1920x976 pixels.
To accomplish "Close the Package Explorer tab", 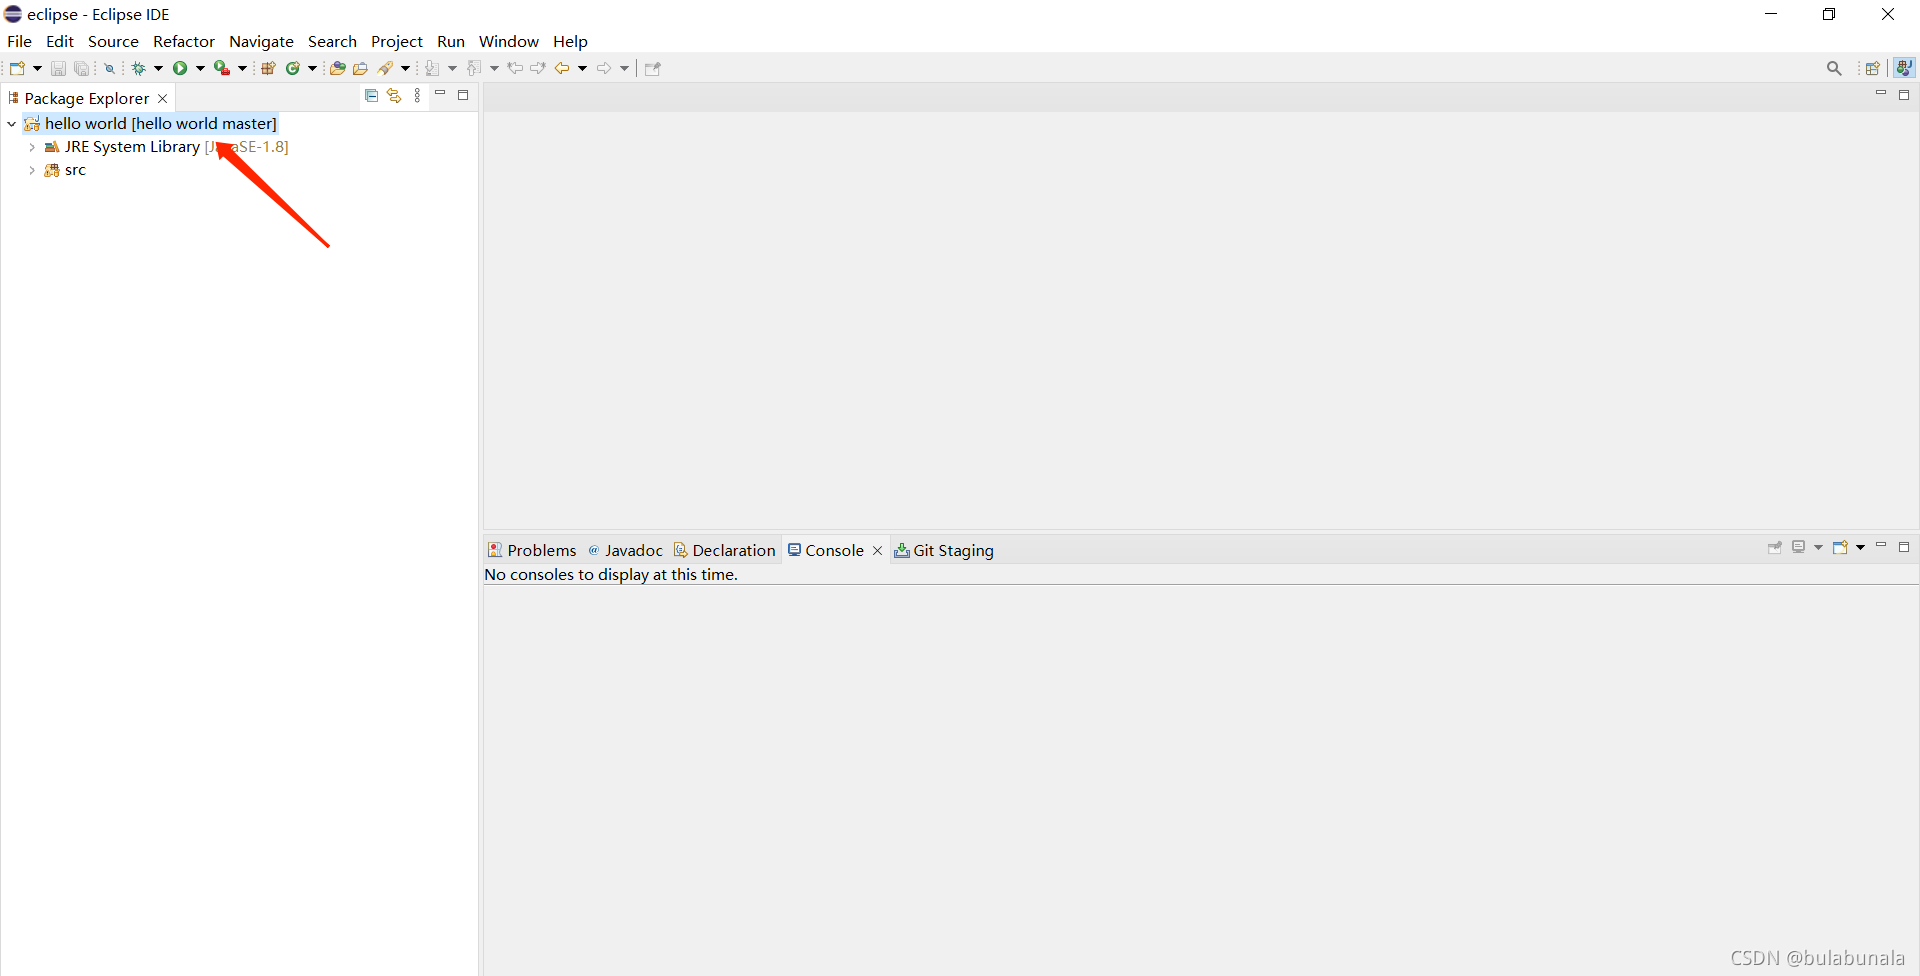I will point(163,98).
